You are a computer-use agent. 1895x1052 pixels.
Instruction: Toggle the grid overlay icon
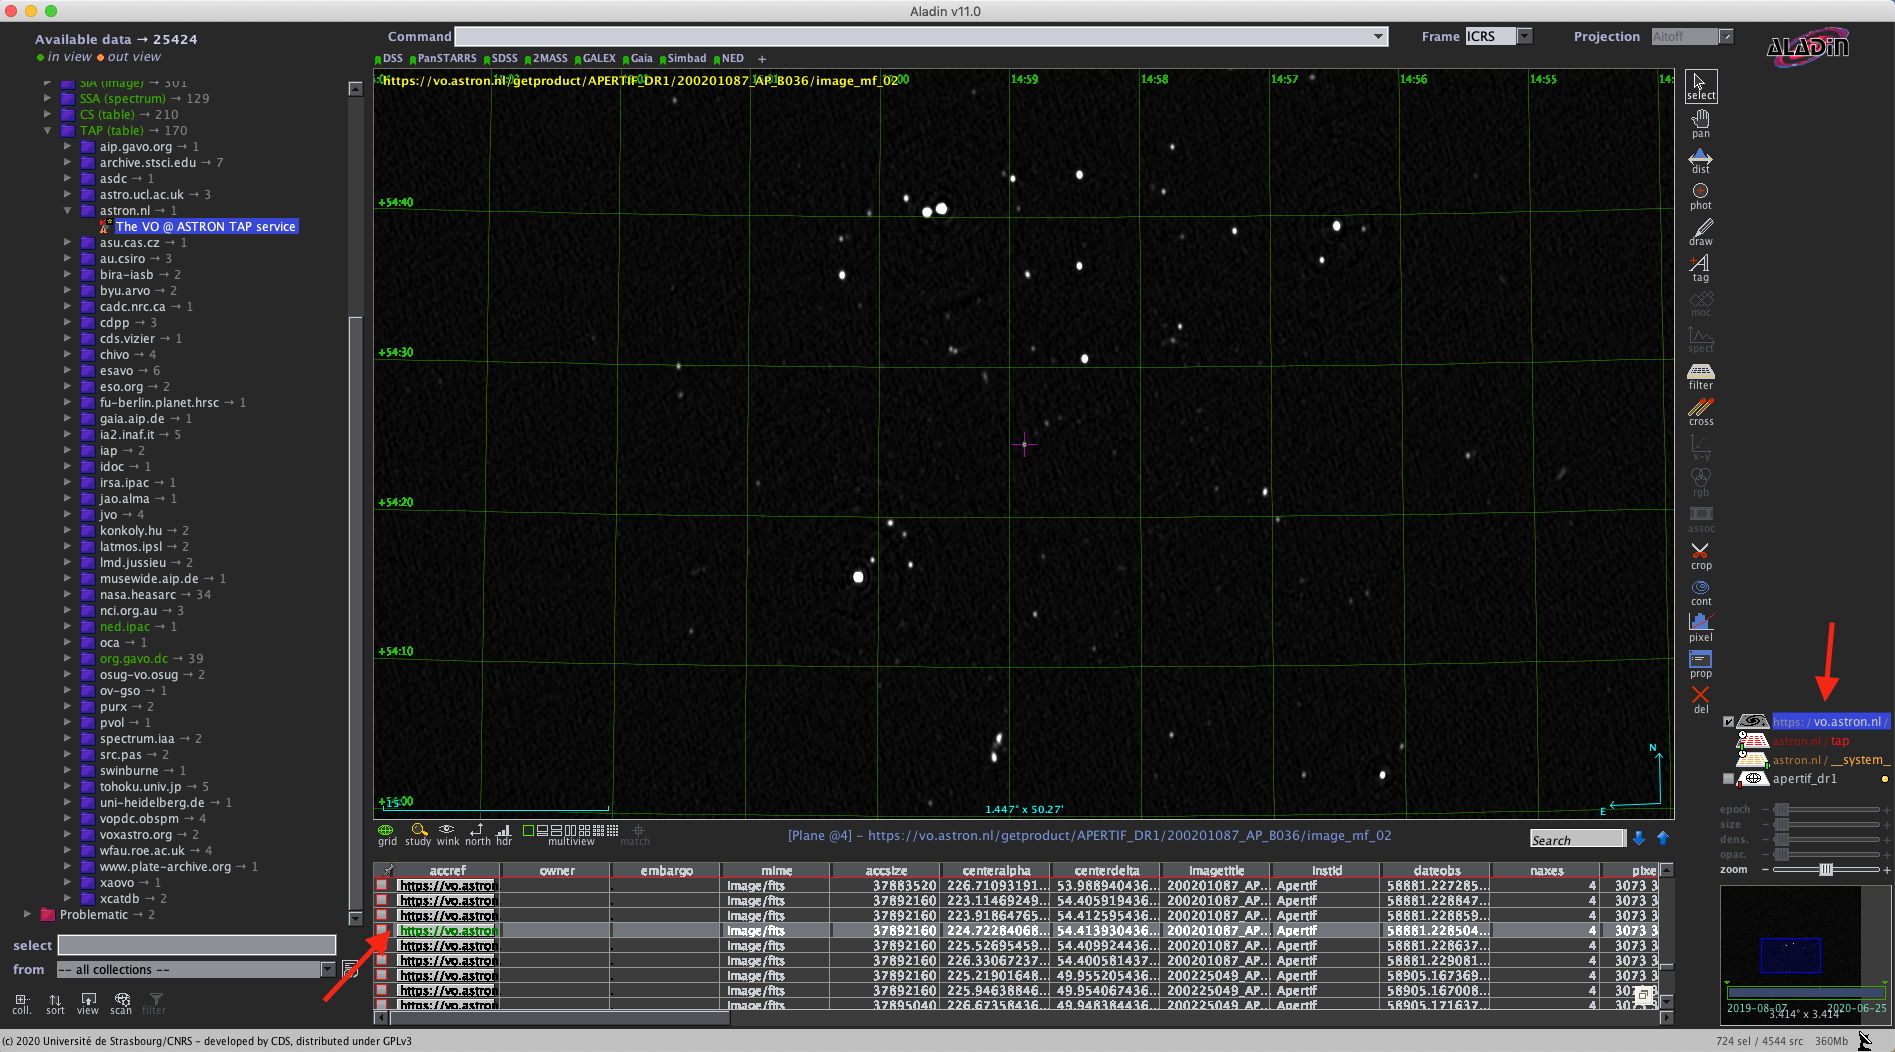point(386,834)
